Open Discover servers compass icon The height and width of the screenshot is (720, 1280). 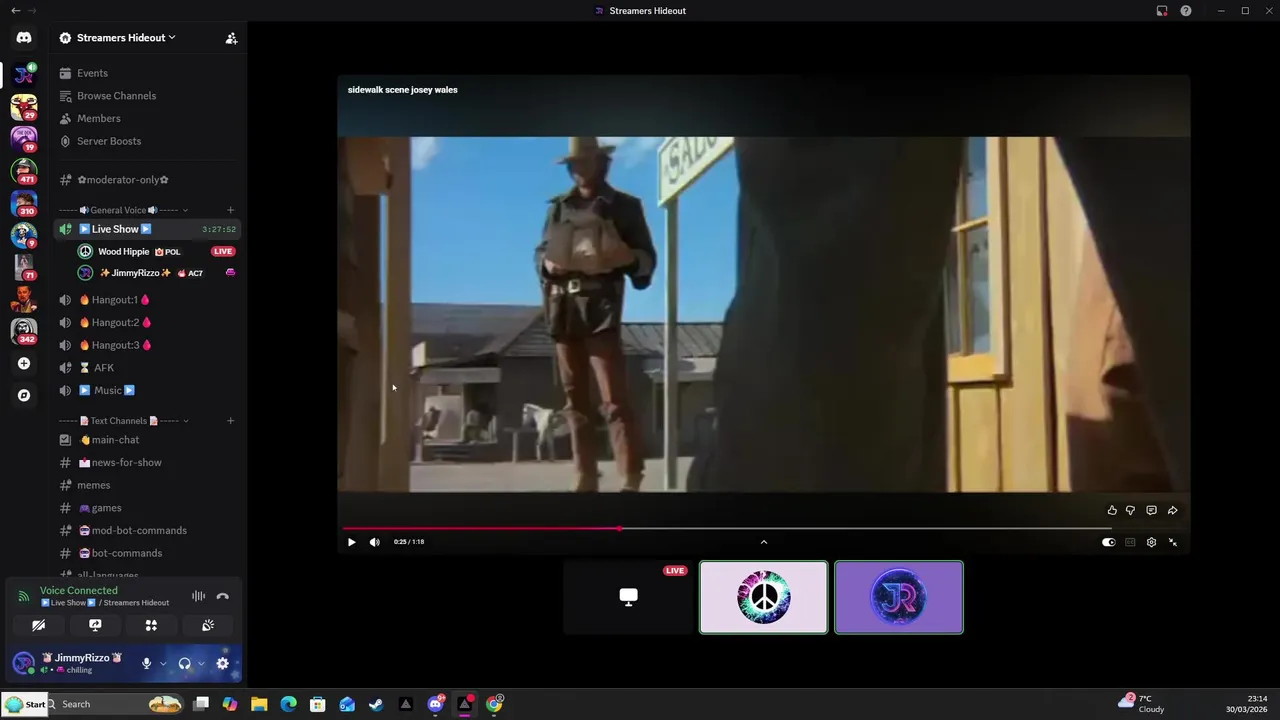point(24,395)
